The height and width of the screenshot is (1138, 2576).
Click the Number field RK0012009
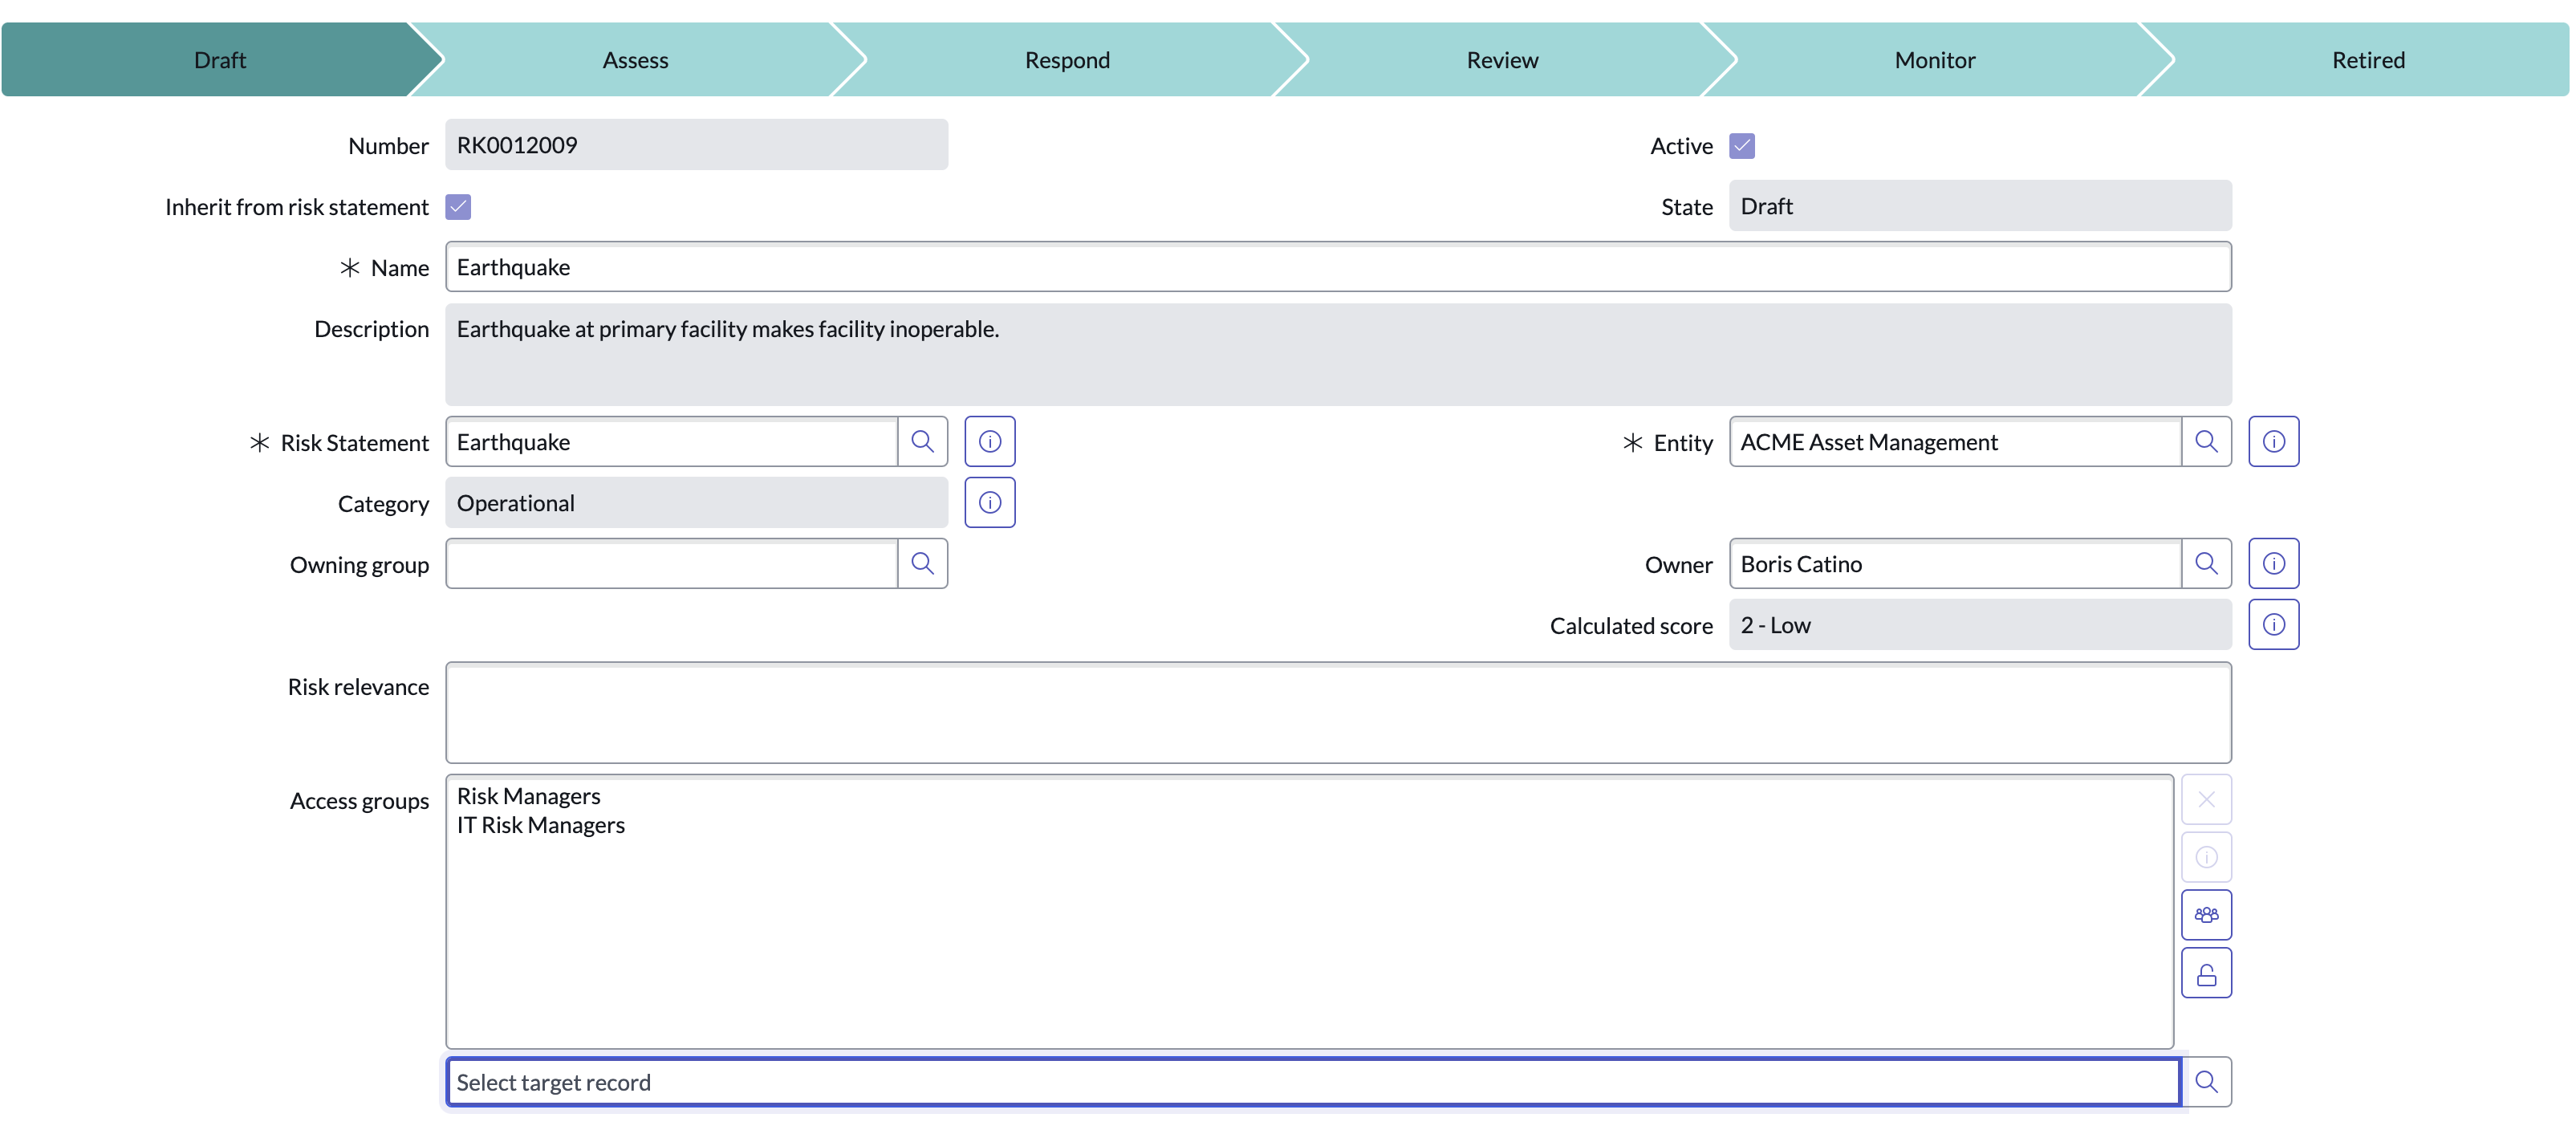pos(696,145)
